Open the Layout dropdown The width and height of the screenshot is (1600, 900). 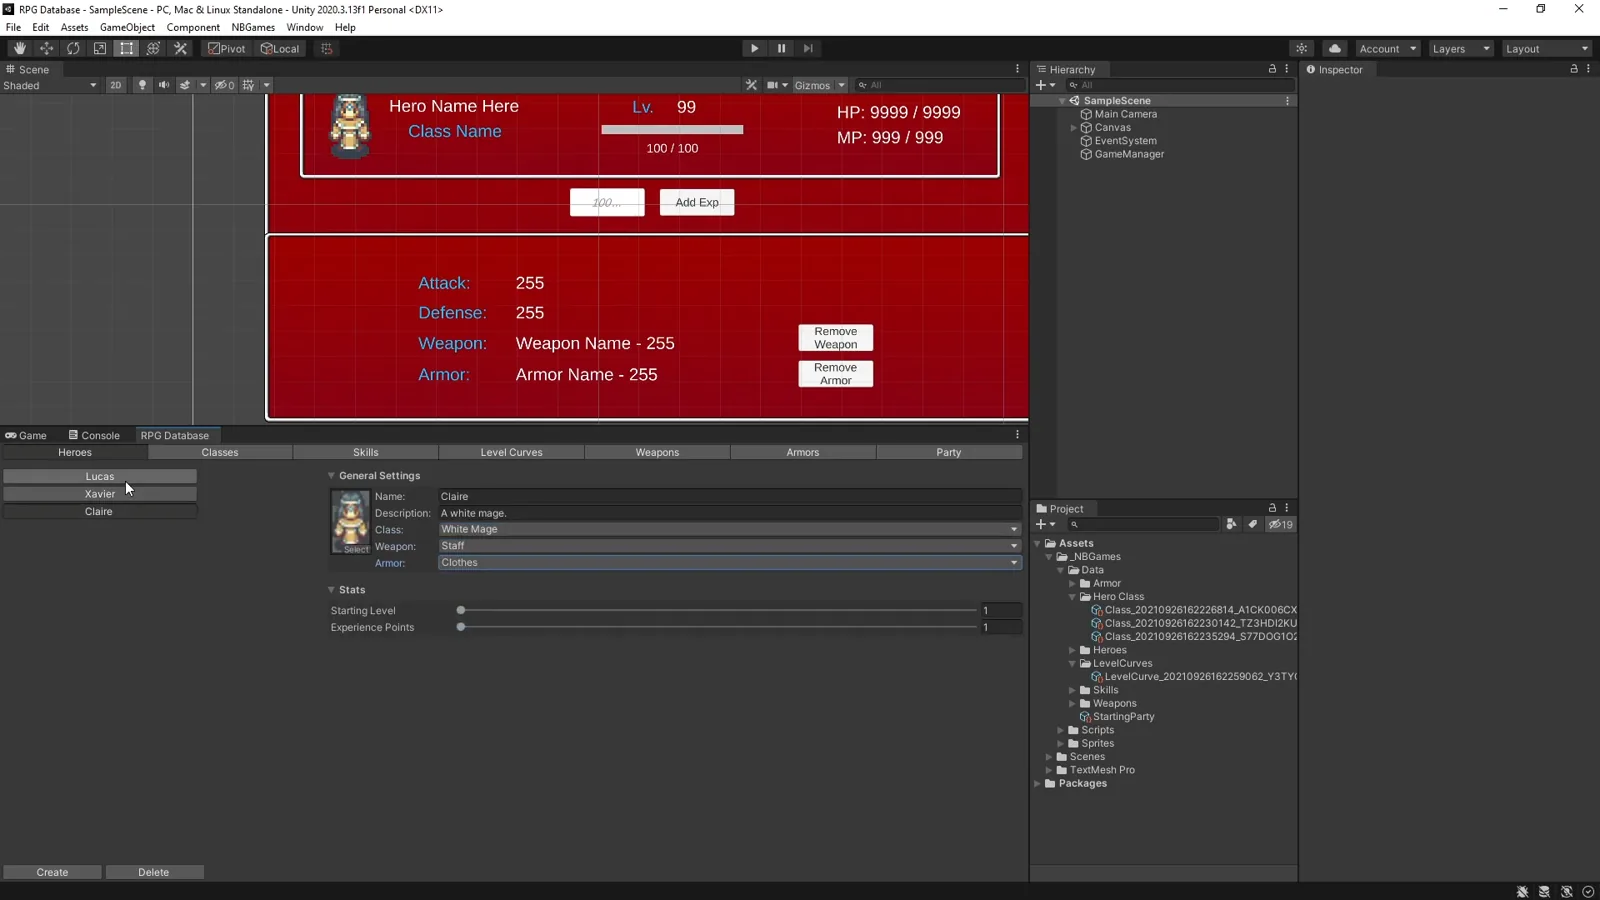tap(1547, 48)
